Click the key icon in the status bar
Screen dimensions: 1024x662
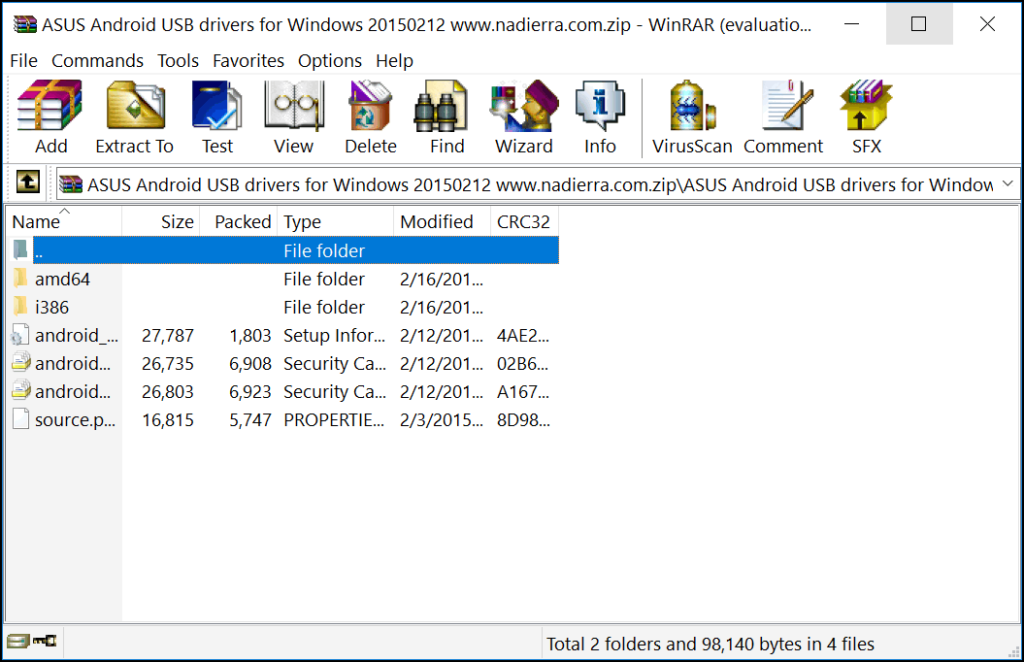tap(44, 643)
